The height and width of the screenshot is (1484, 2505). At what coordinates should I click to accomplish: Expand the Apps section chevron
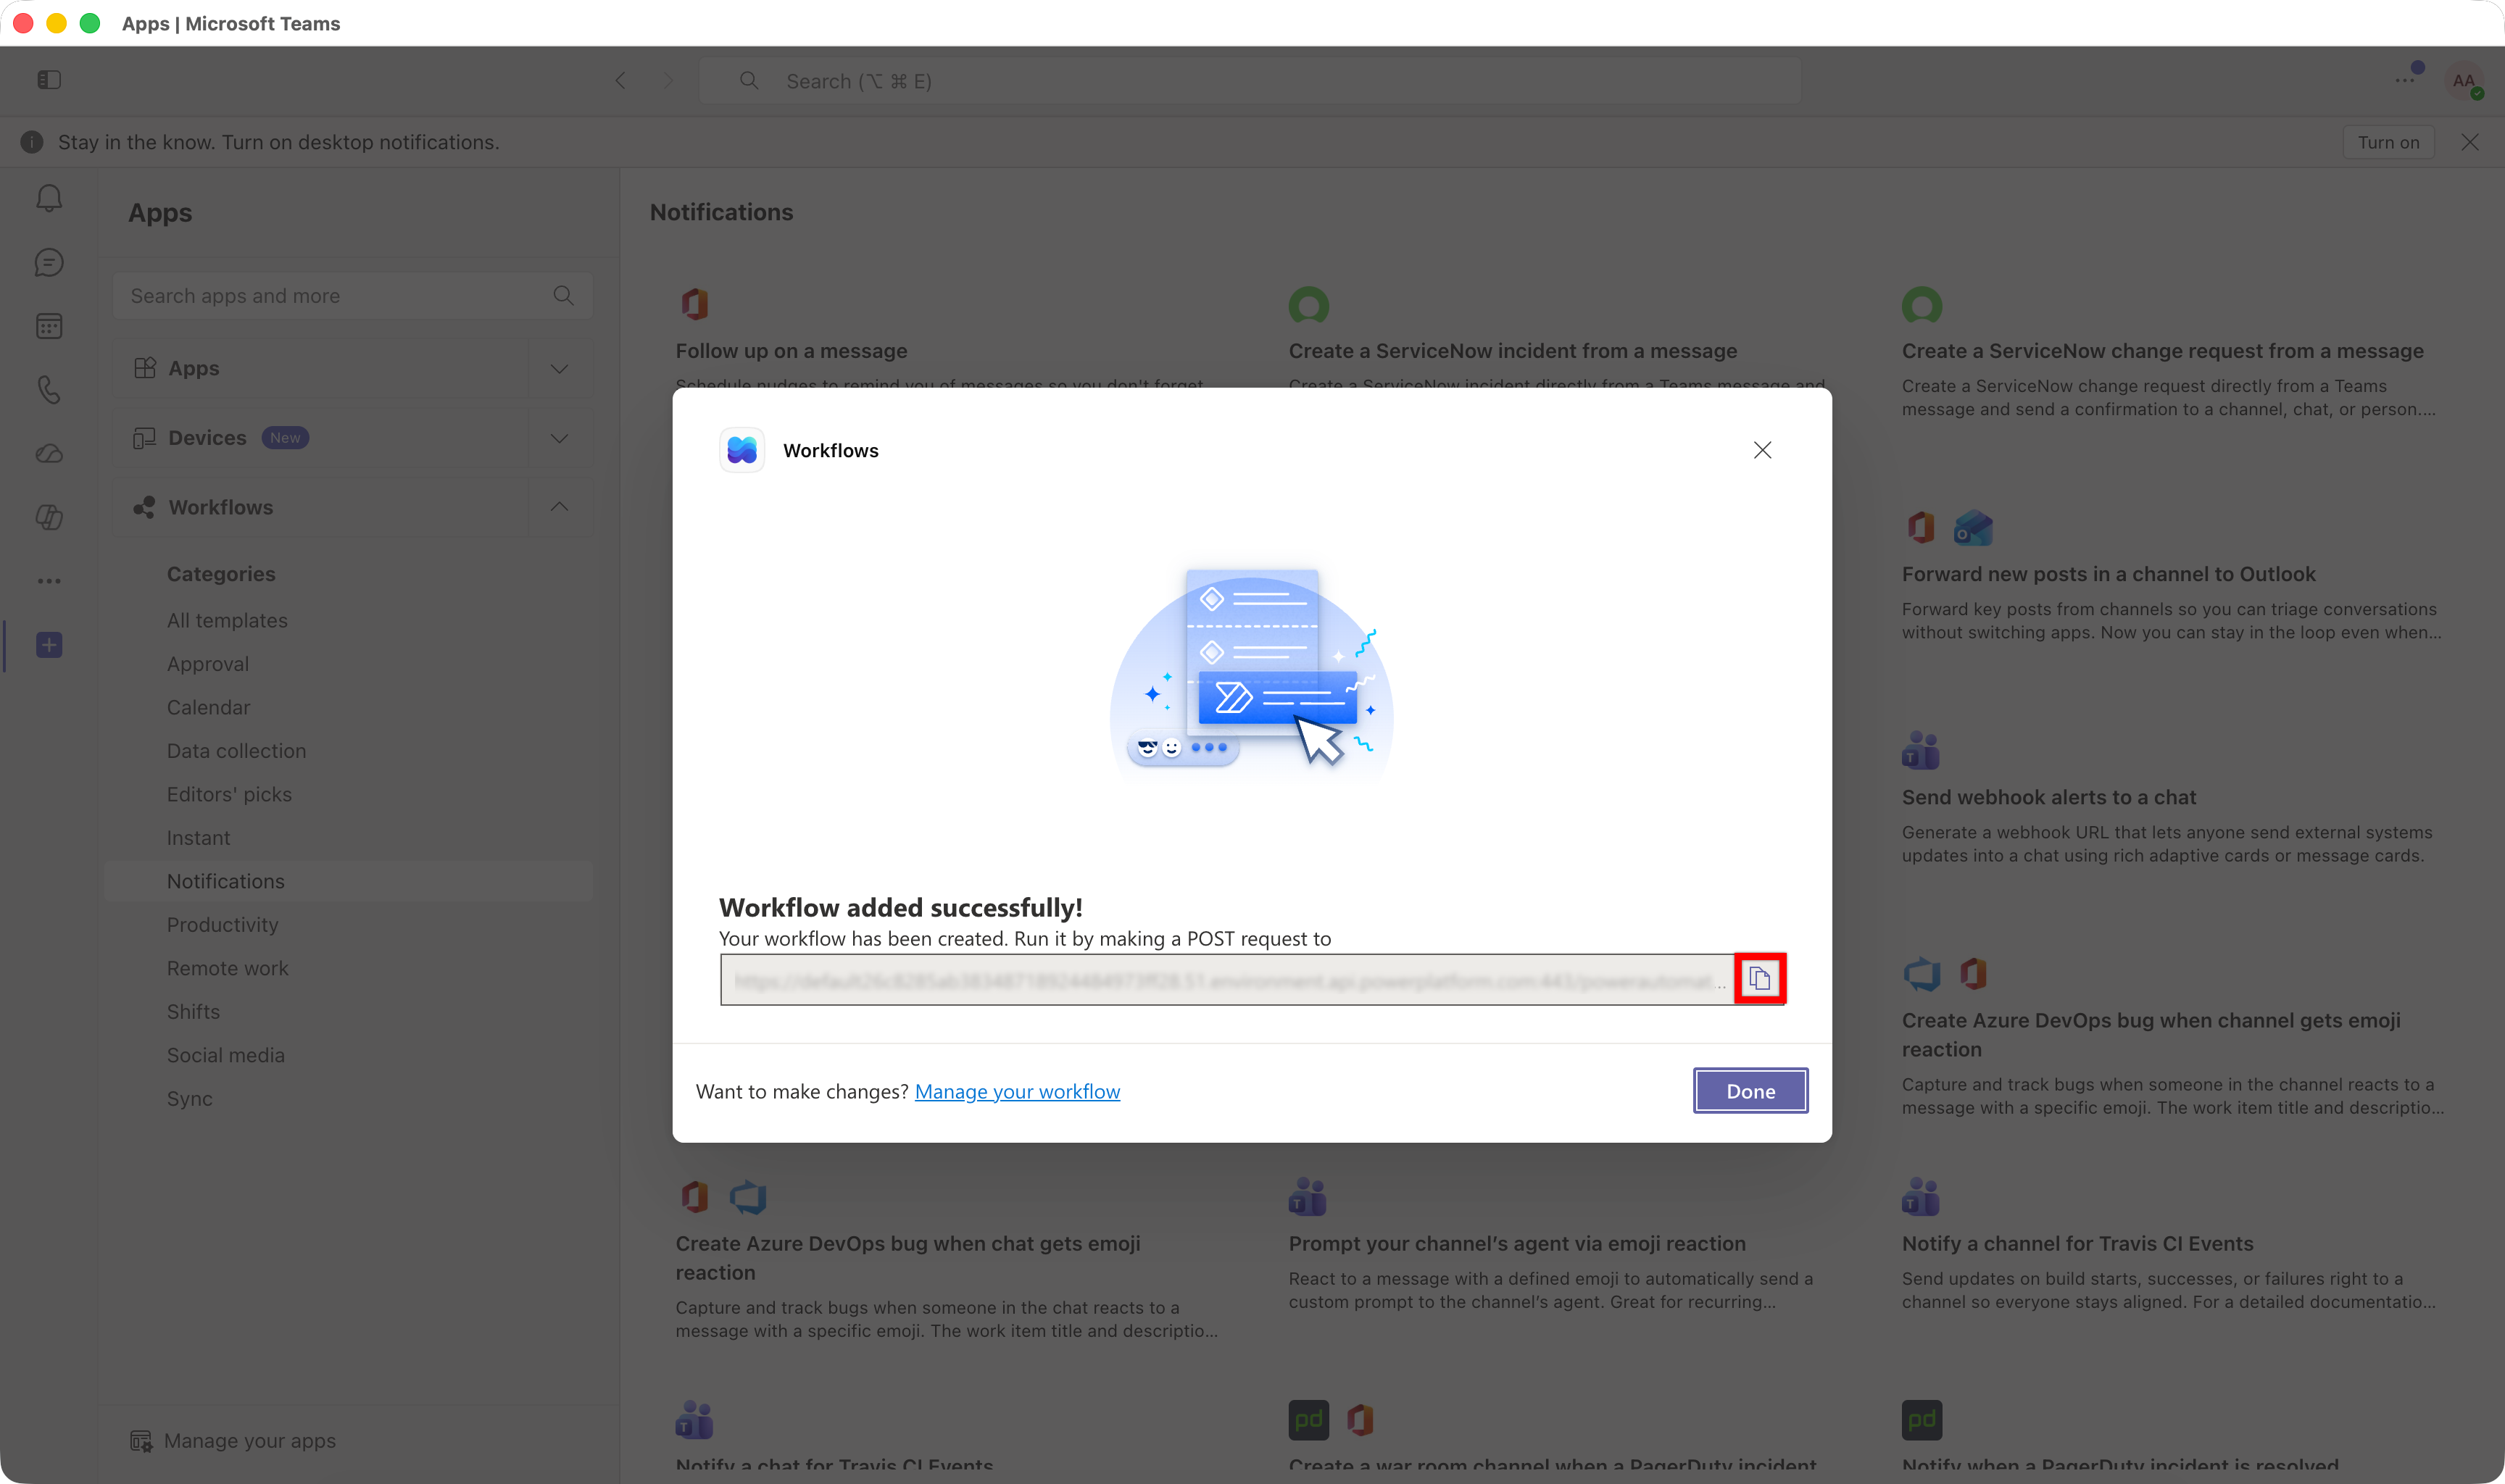(x=559, y=368)
